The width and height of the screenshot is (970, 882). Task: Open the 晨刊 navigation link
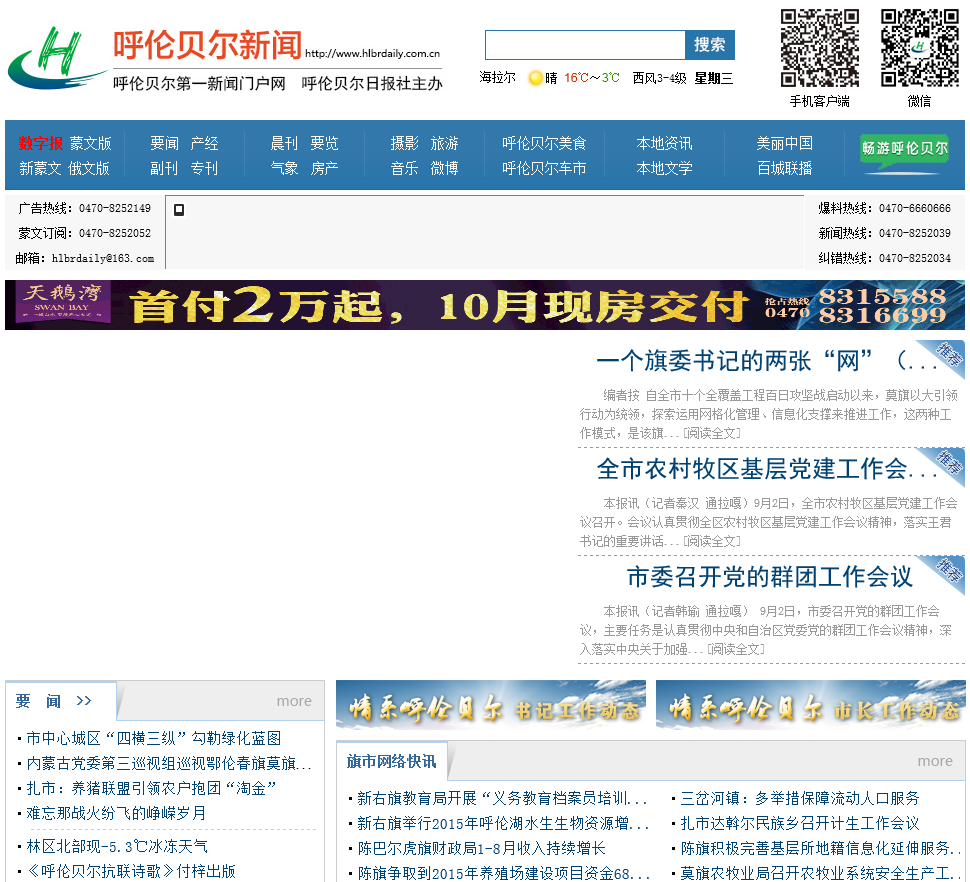click(285, 143)
